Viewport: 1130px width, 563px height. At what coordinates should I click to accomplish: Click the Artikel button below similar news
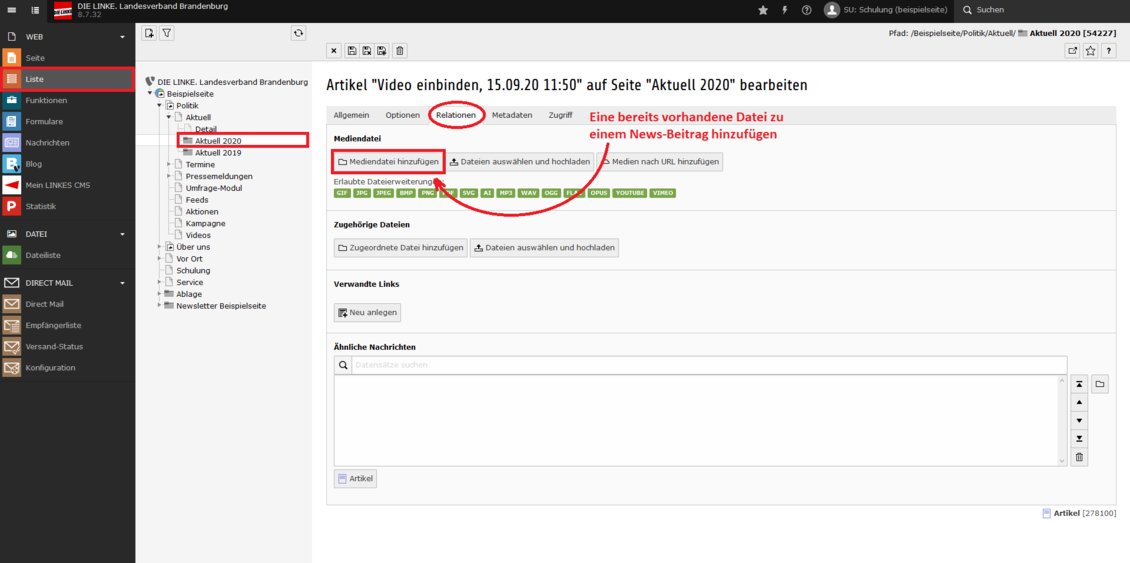point(355,479)
